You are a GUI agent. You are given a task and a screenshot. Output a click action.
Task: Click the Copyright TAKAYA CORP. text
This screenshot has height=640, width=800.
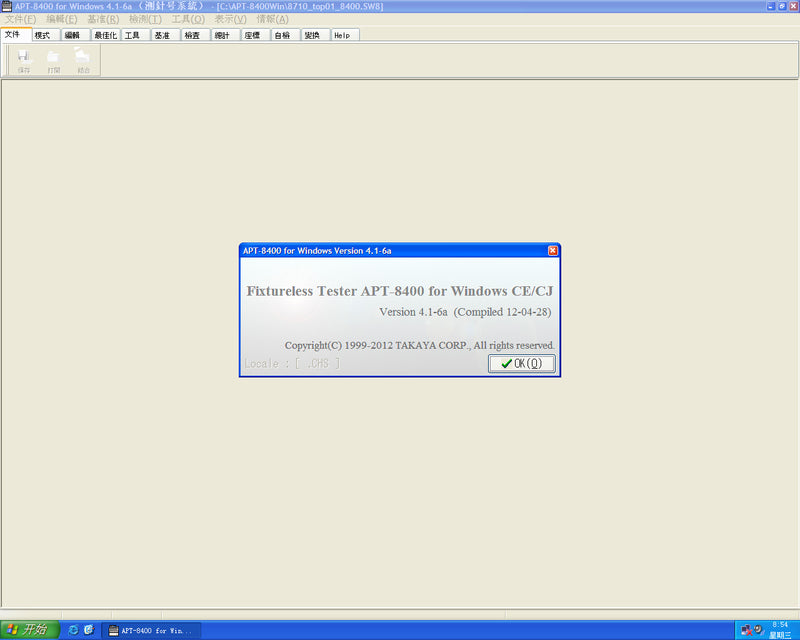[x=419, y=346]
